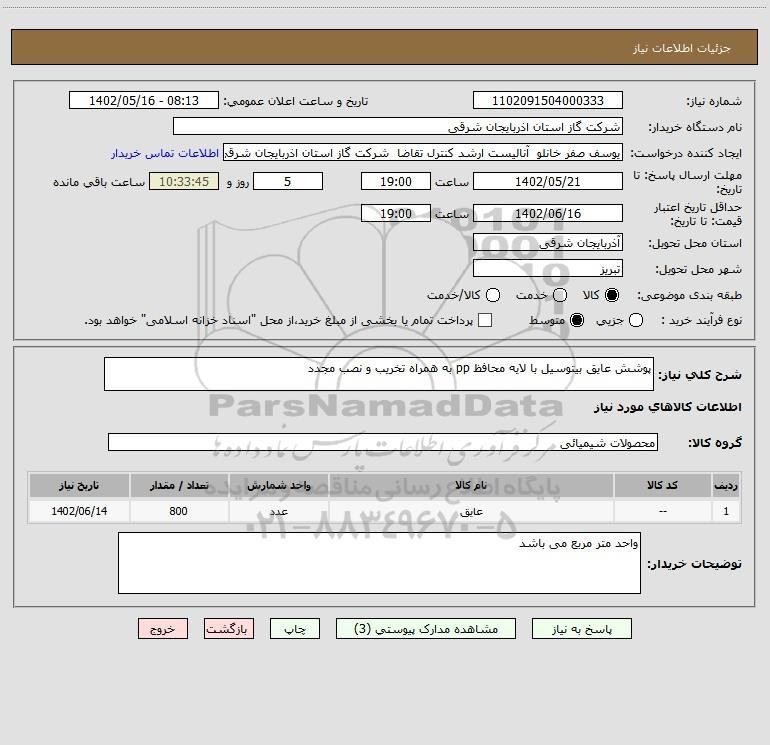Select the جزیی purchase type radio

635,321
